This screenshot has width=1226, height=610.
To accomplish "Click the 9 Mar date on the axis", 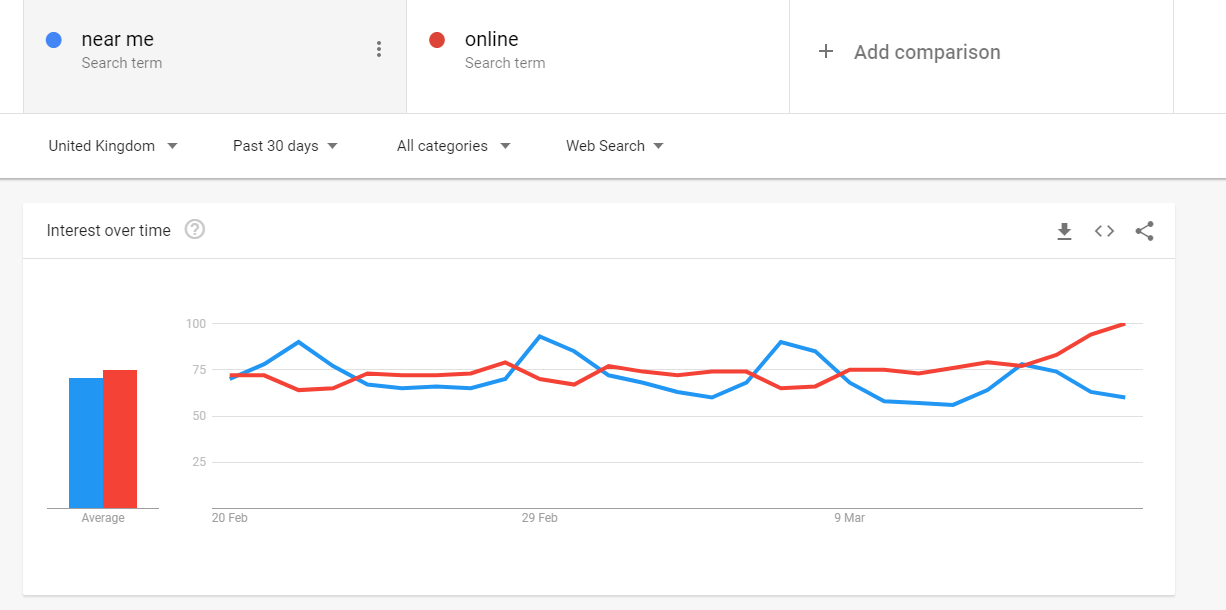I will 850,518.
